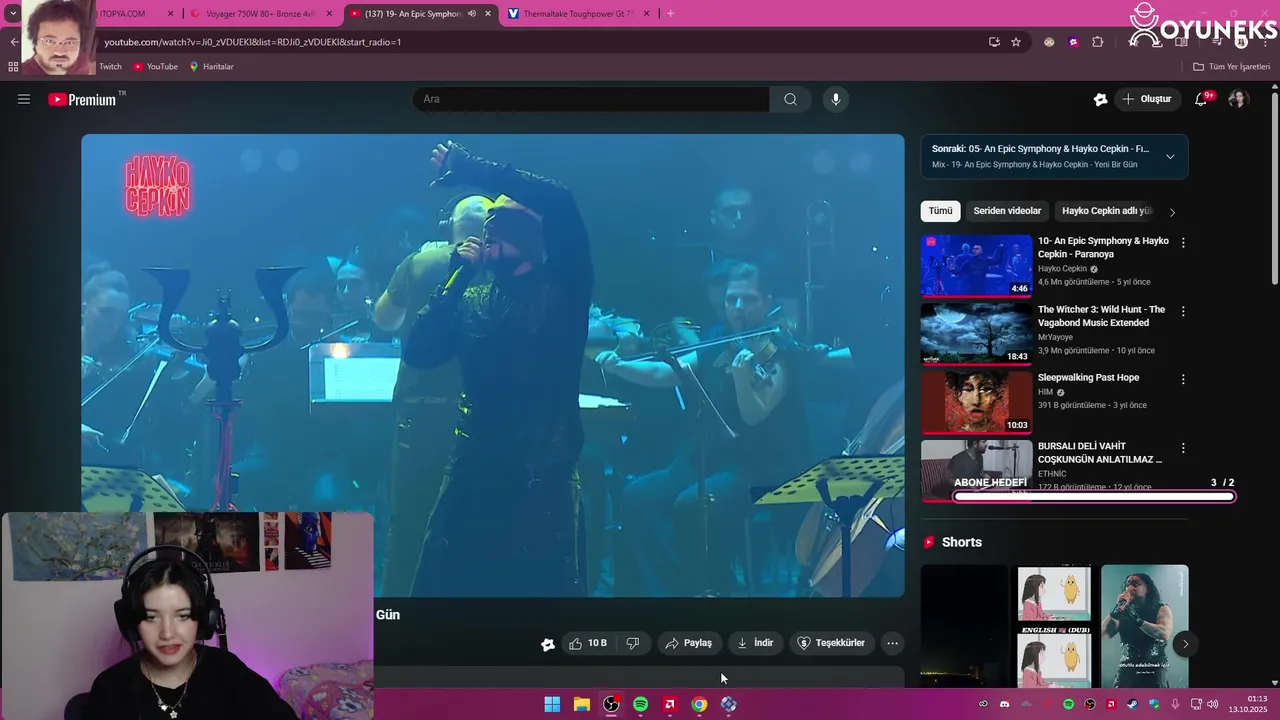
Task: Open the account avatar menu
Action: point(1238,99)
